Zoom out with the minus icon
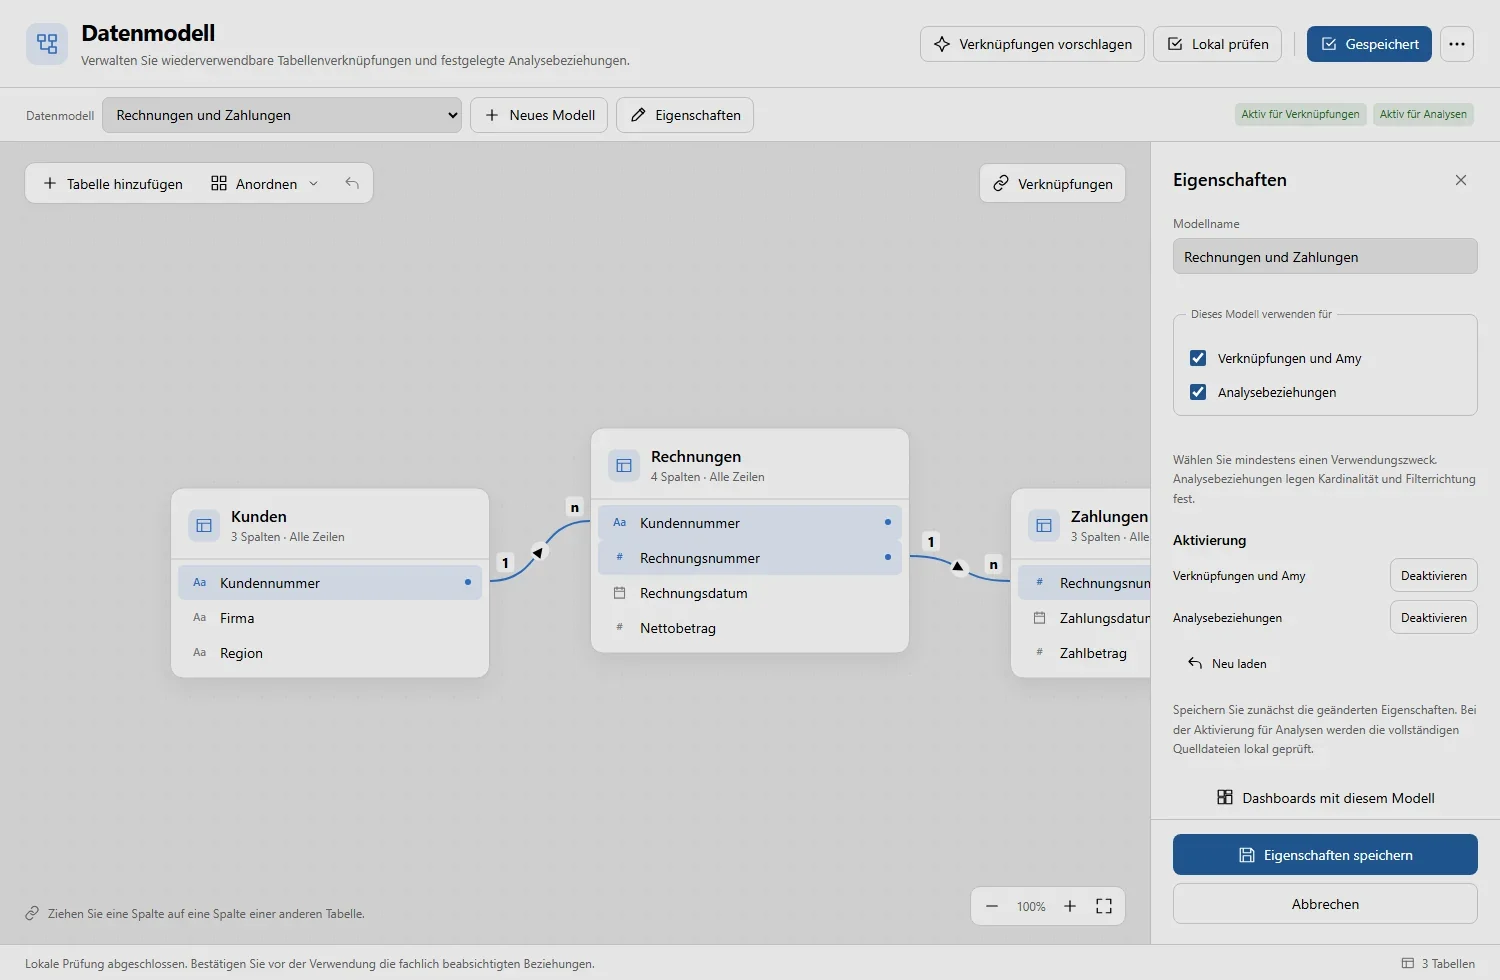 point(992,906)
